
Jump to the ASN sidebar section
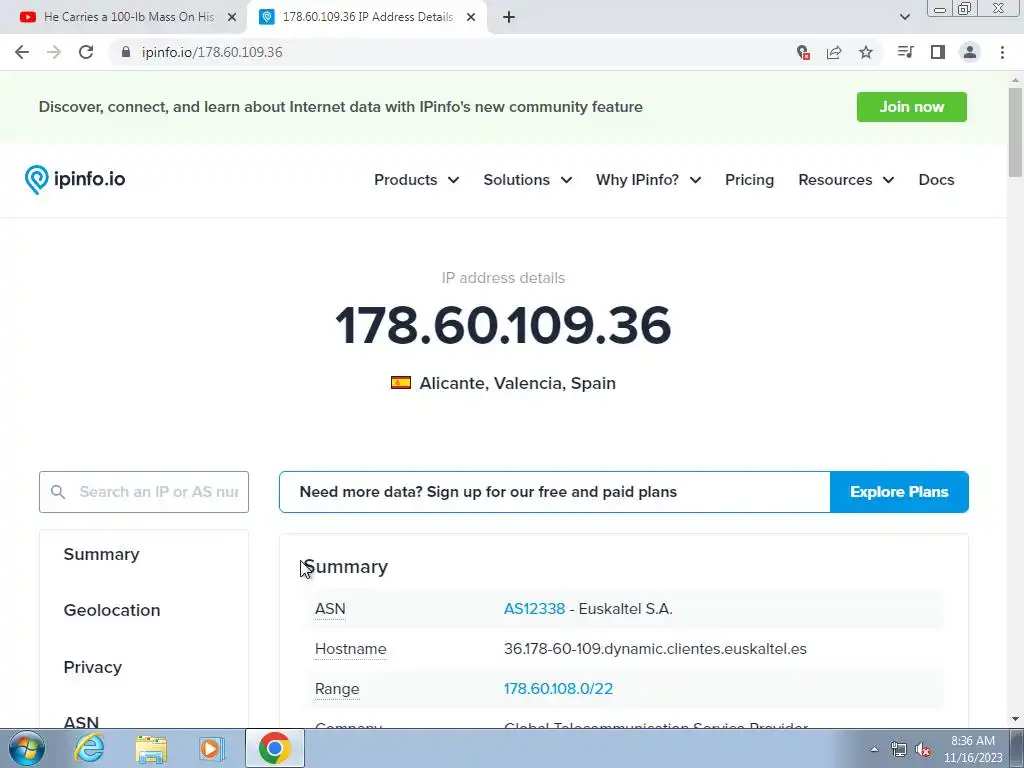coord(81,722)
